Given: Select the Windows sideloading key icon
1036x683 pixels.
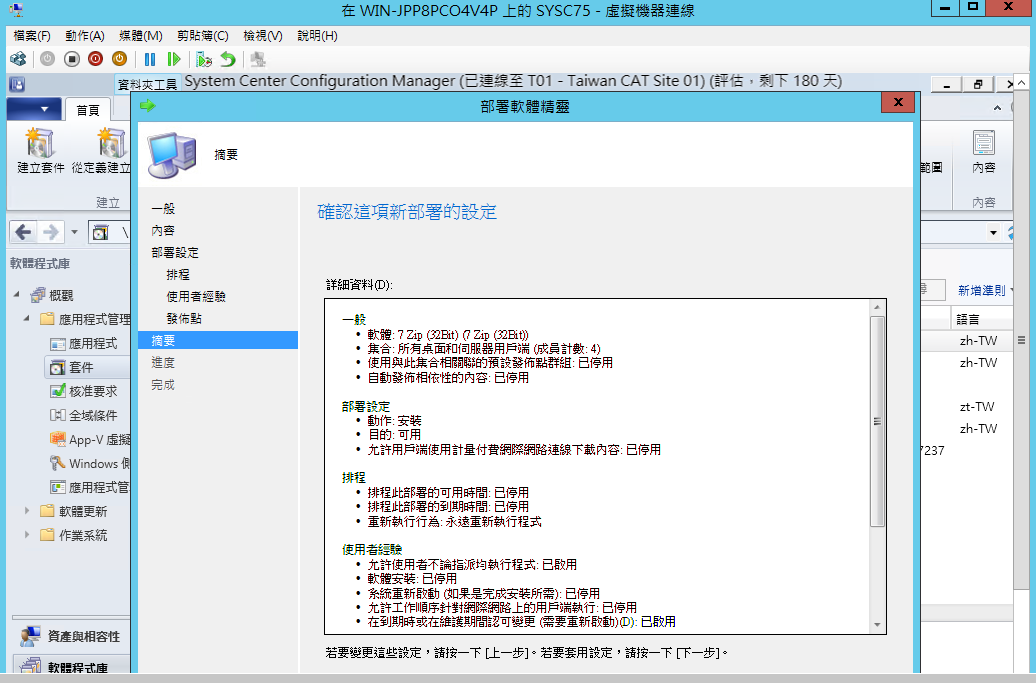Looking at the screenshot, I should click(58, 463).
